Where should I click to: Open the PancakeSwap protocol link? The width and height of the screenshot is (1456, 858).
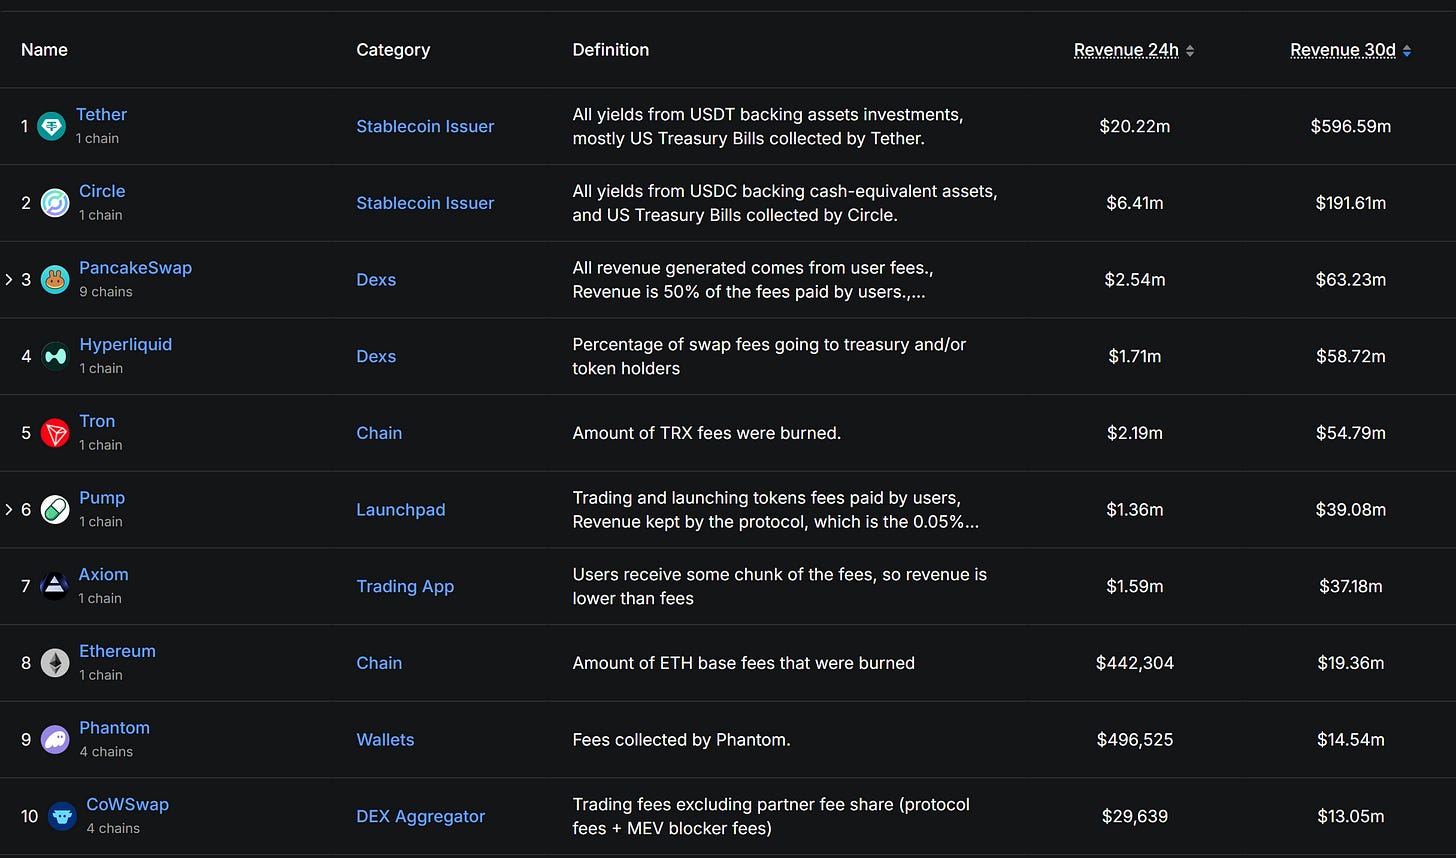[135, 268]
